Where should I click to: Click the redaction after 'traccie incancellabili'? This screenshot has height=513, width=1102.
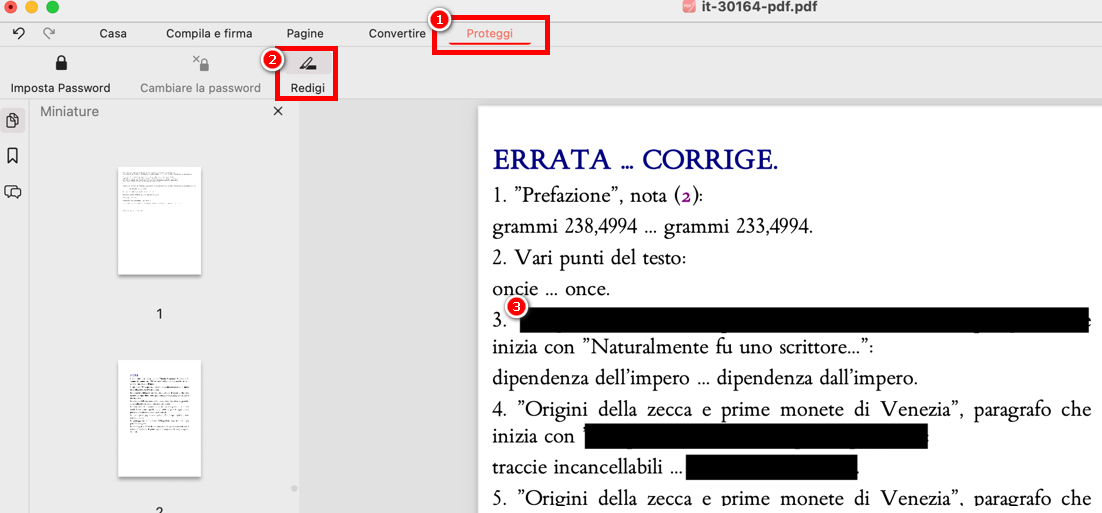click(771, 467)
